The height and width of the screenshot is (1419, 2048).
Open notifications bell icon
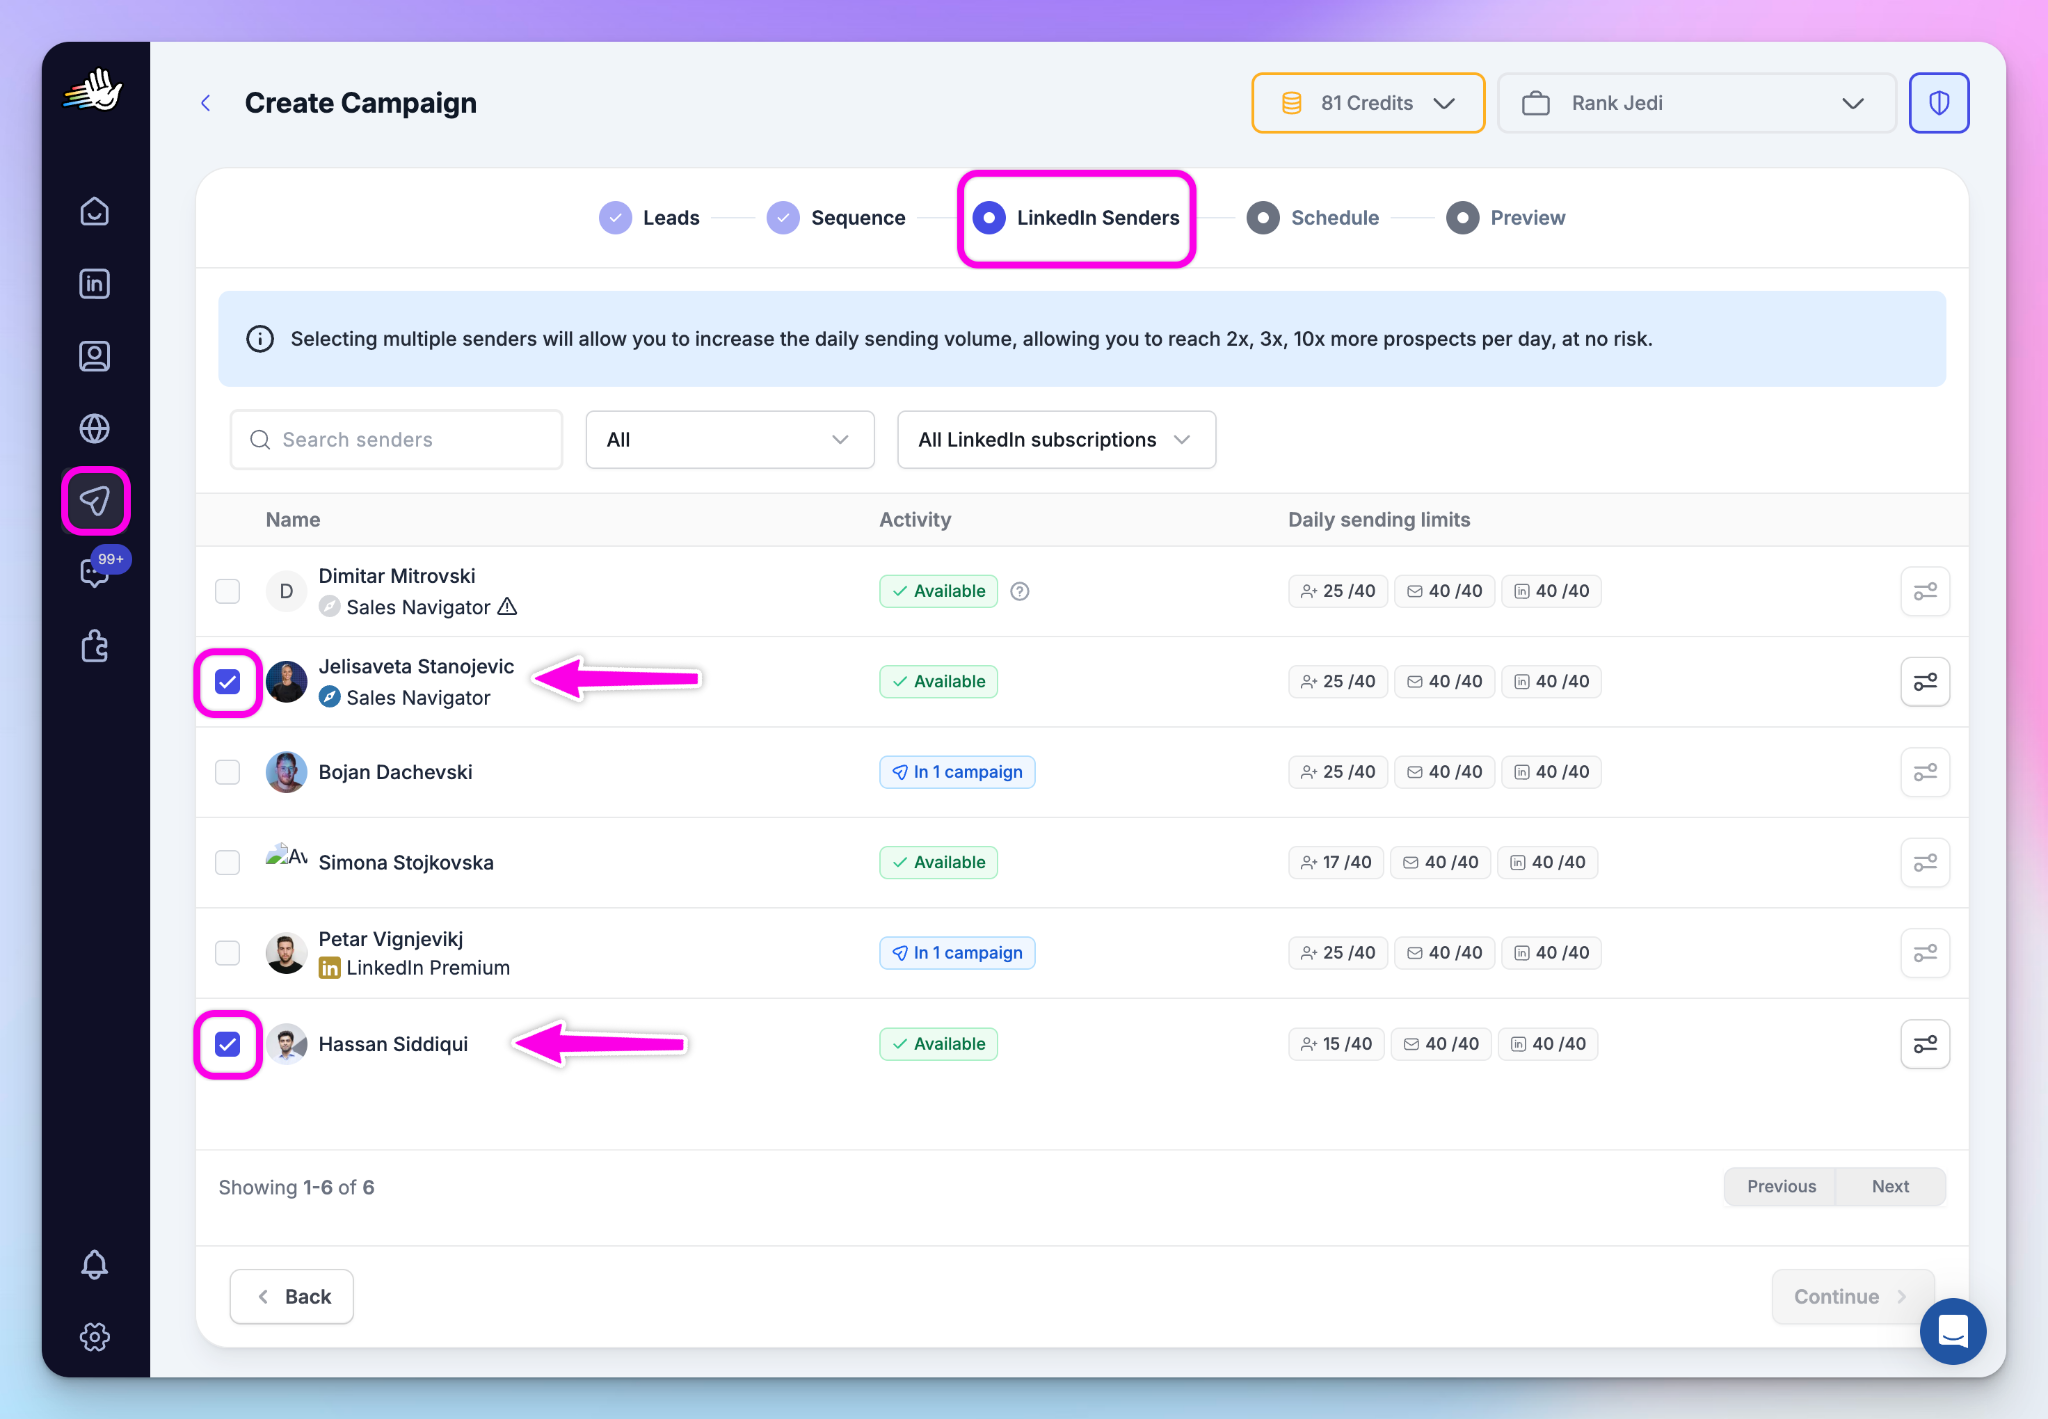click(x=95, y=1264)
